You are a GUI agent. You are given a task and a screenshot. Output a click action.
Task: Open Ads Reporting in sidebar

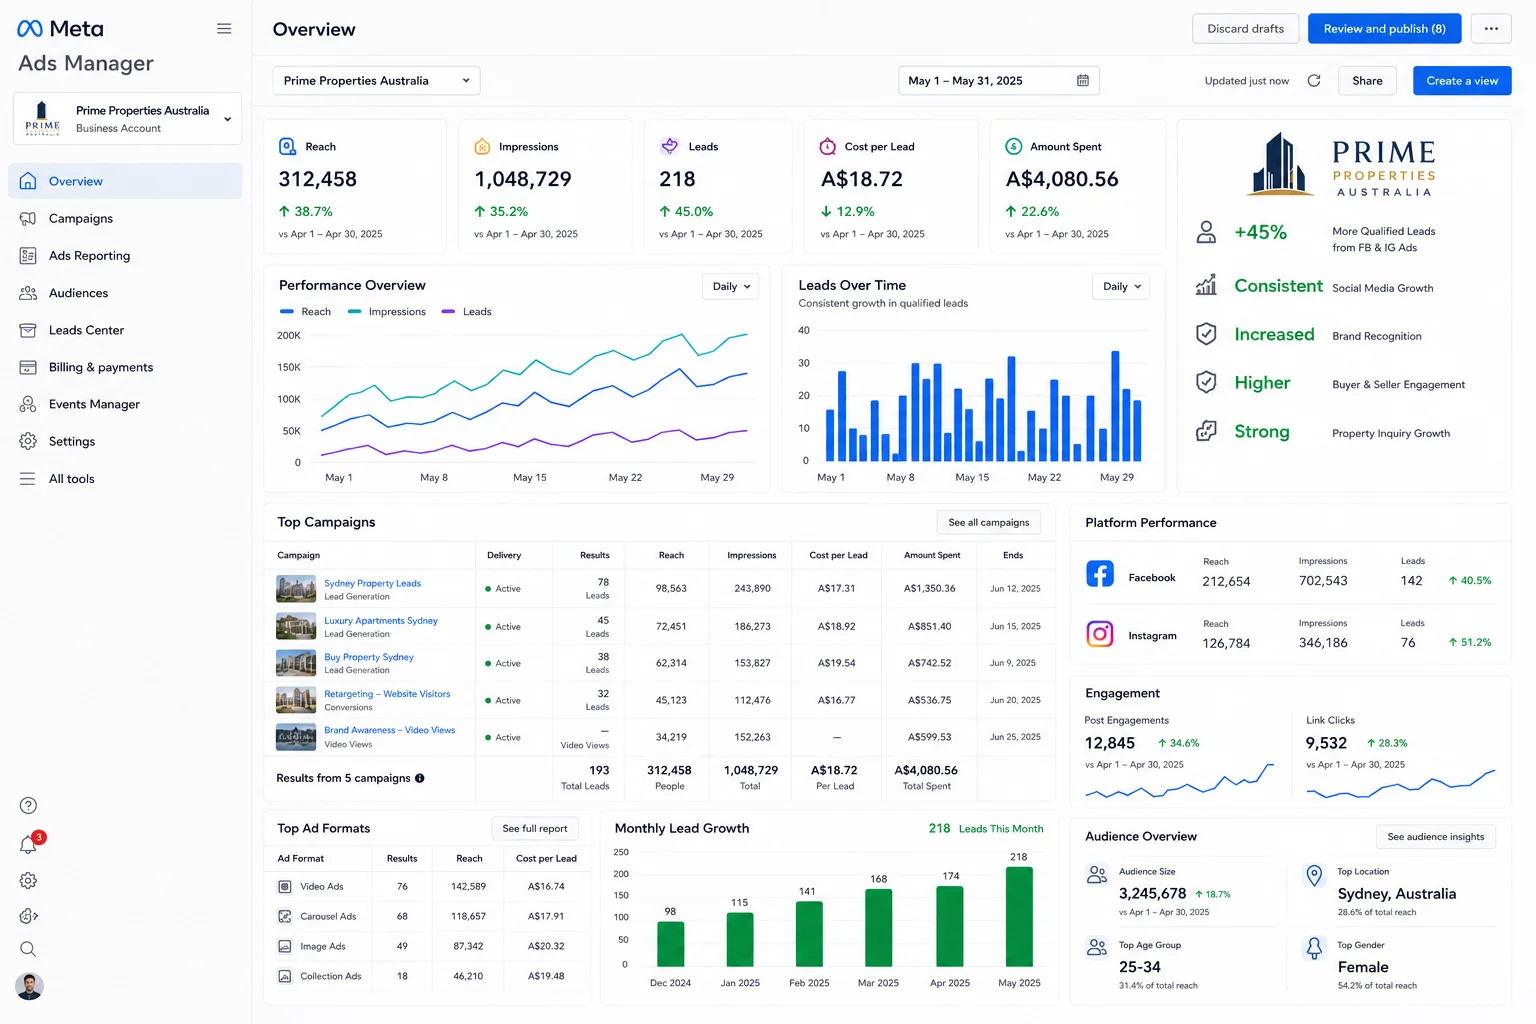pos(125,256)
